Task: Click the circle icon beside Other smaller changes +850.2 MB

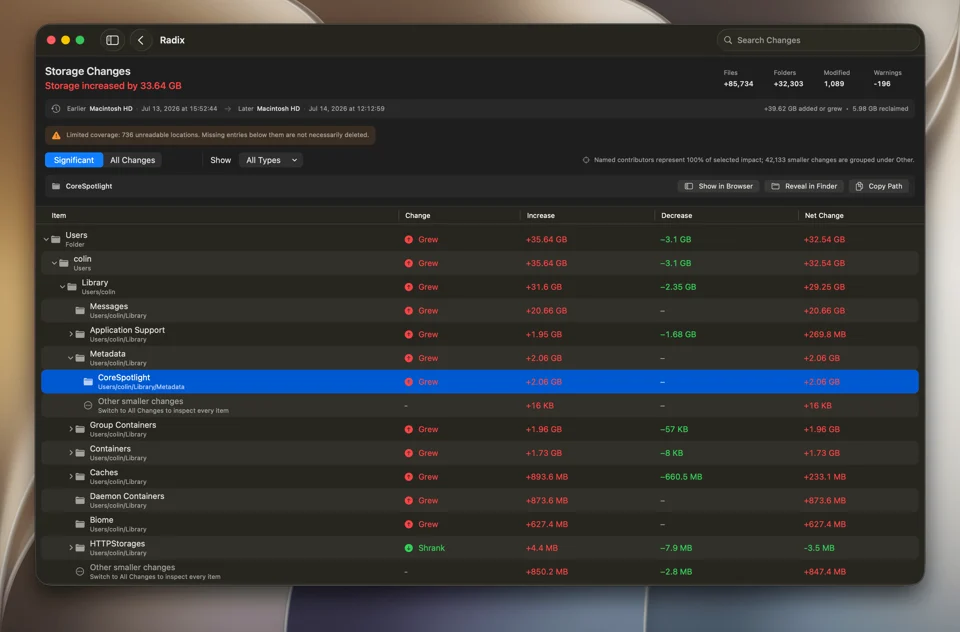Action: point(80,571)
